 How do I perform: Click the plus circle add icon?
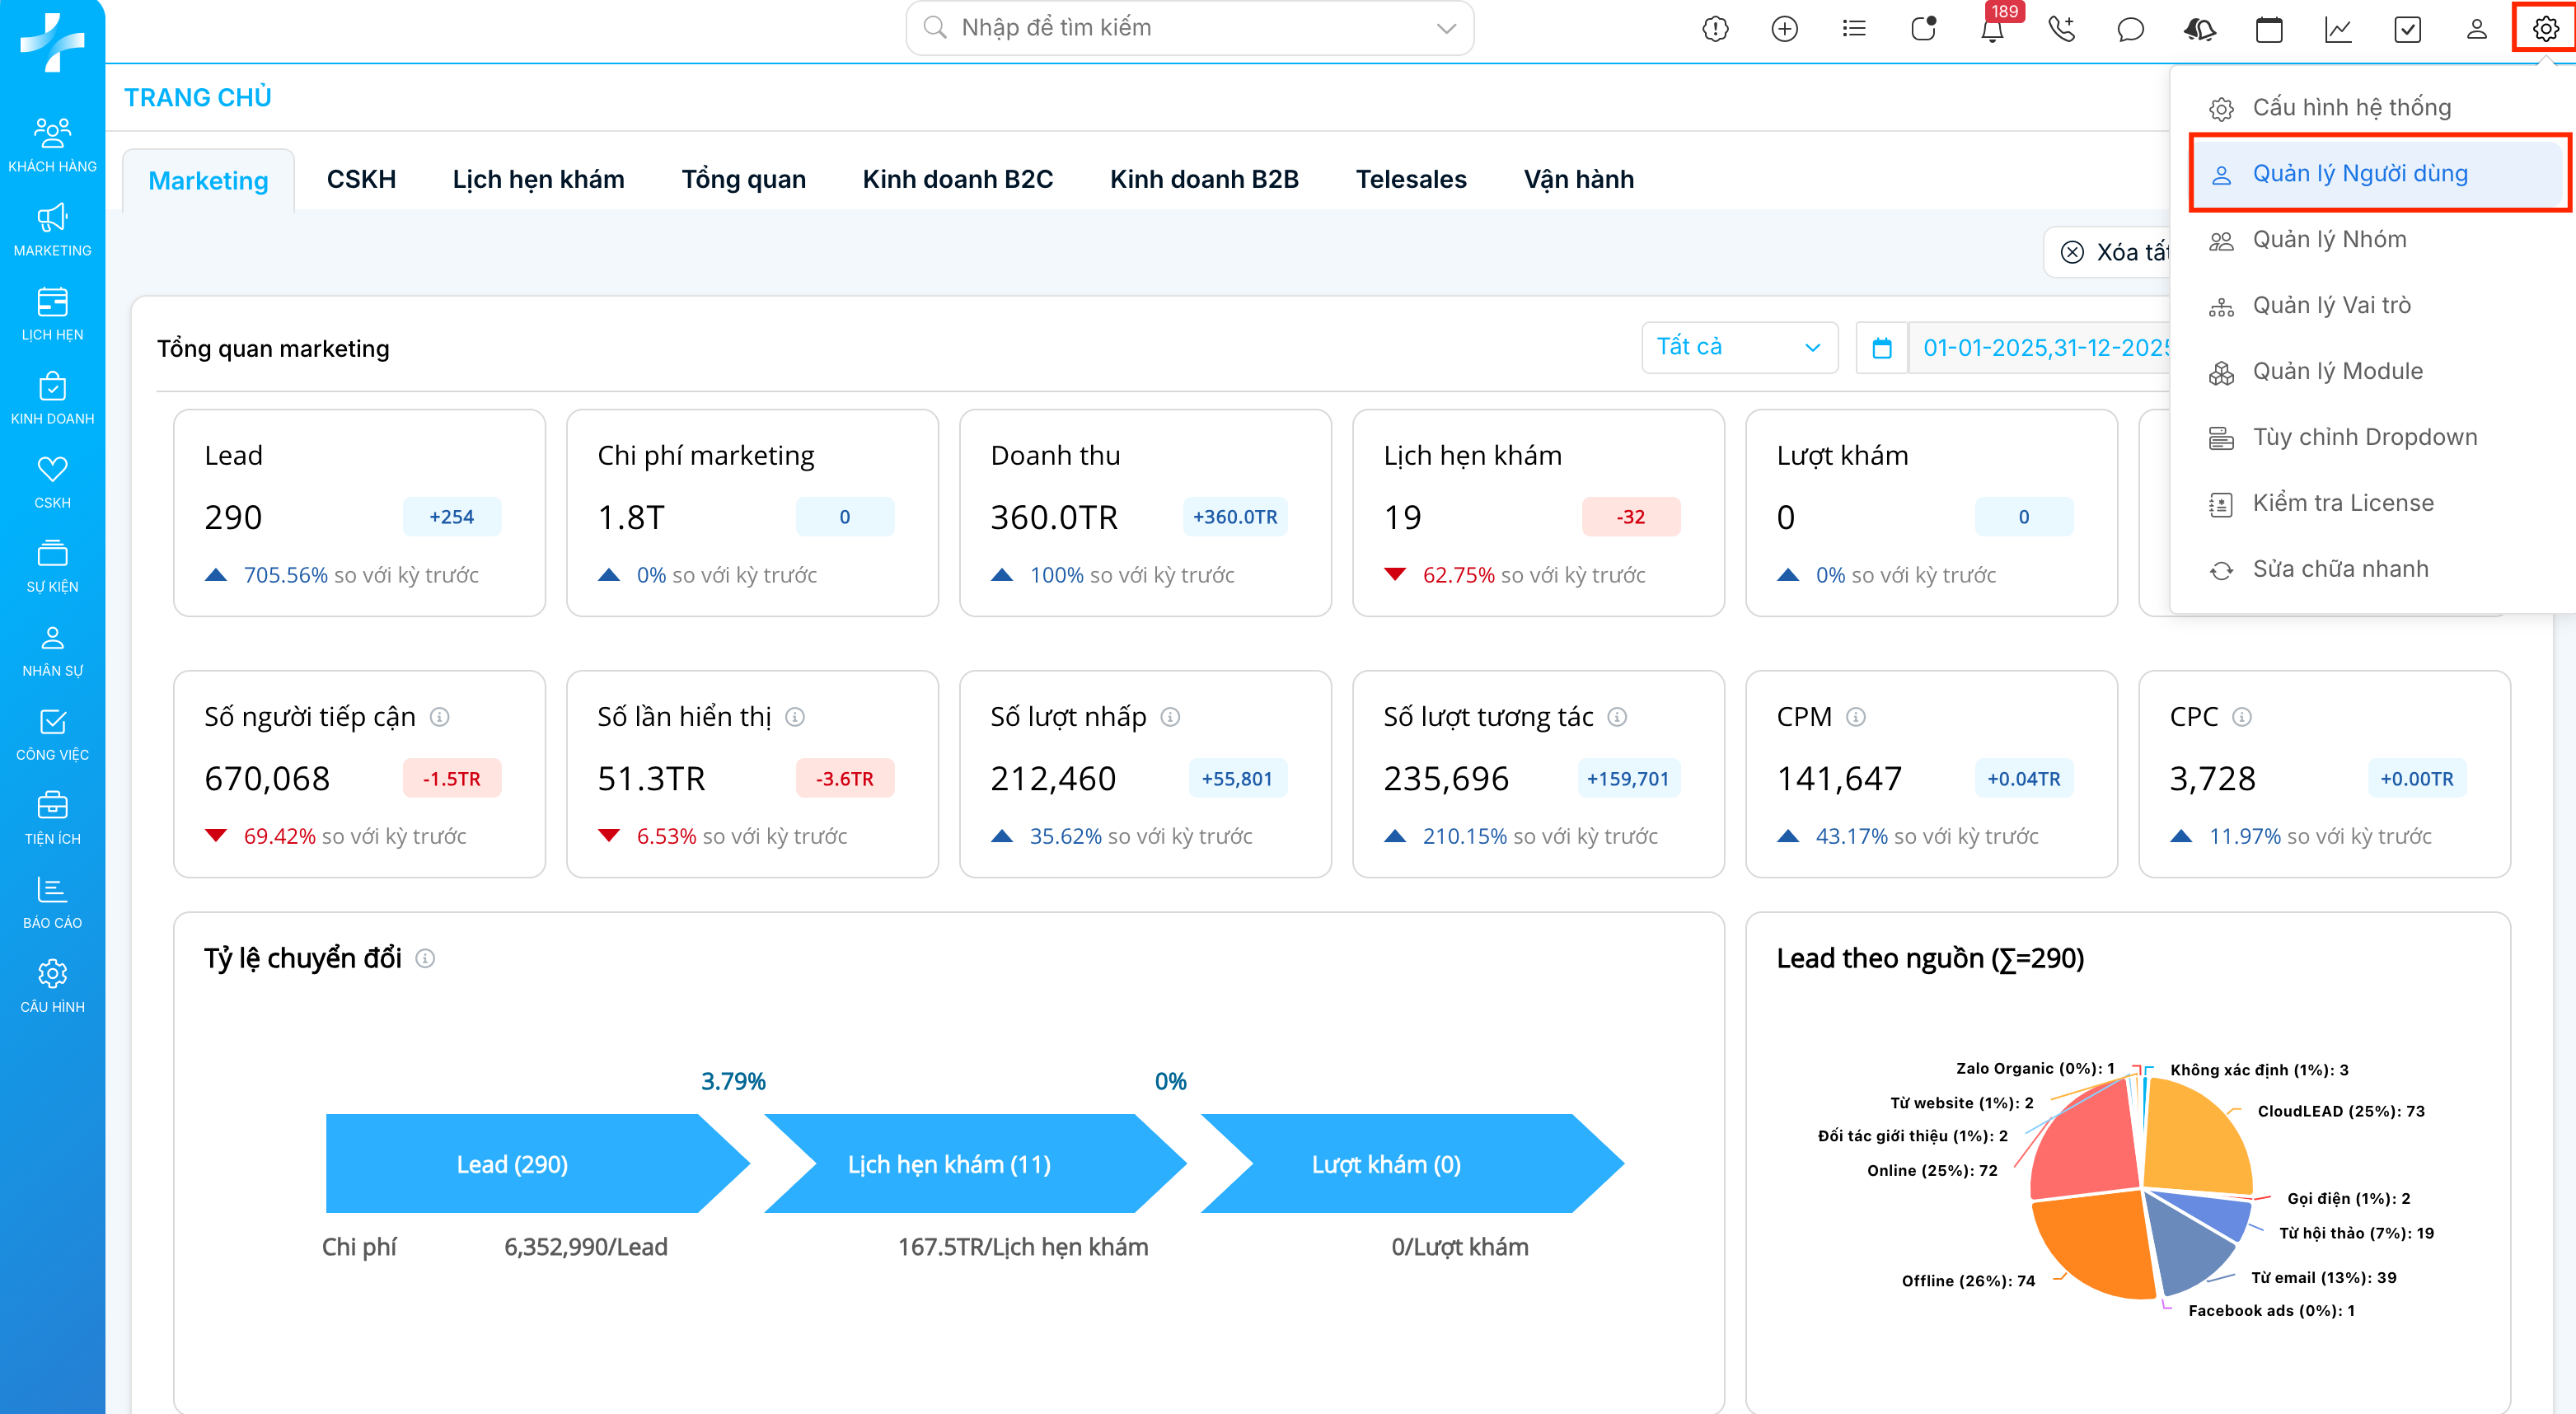1784,30
